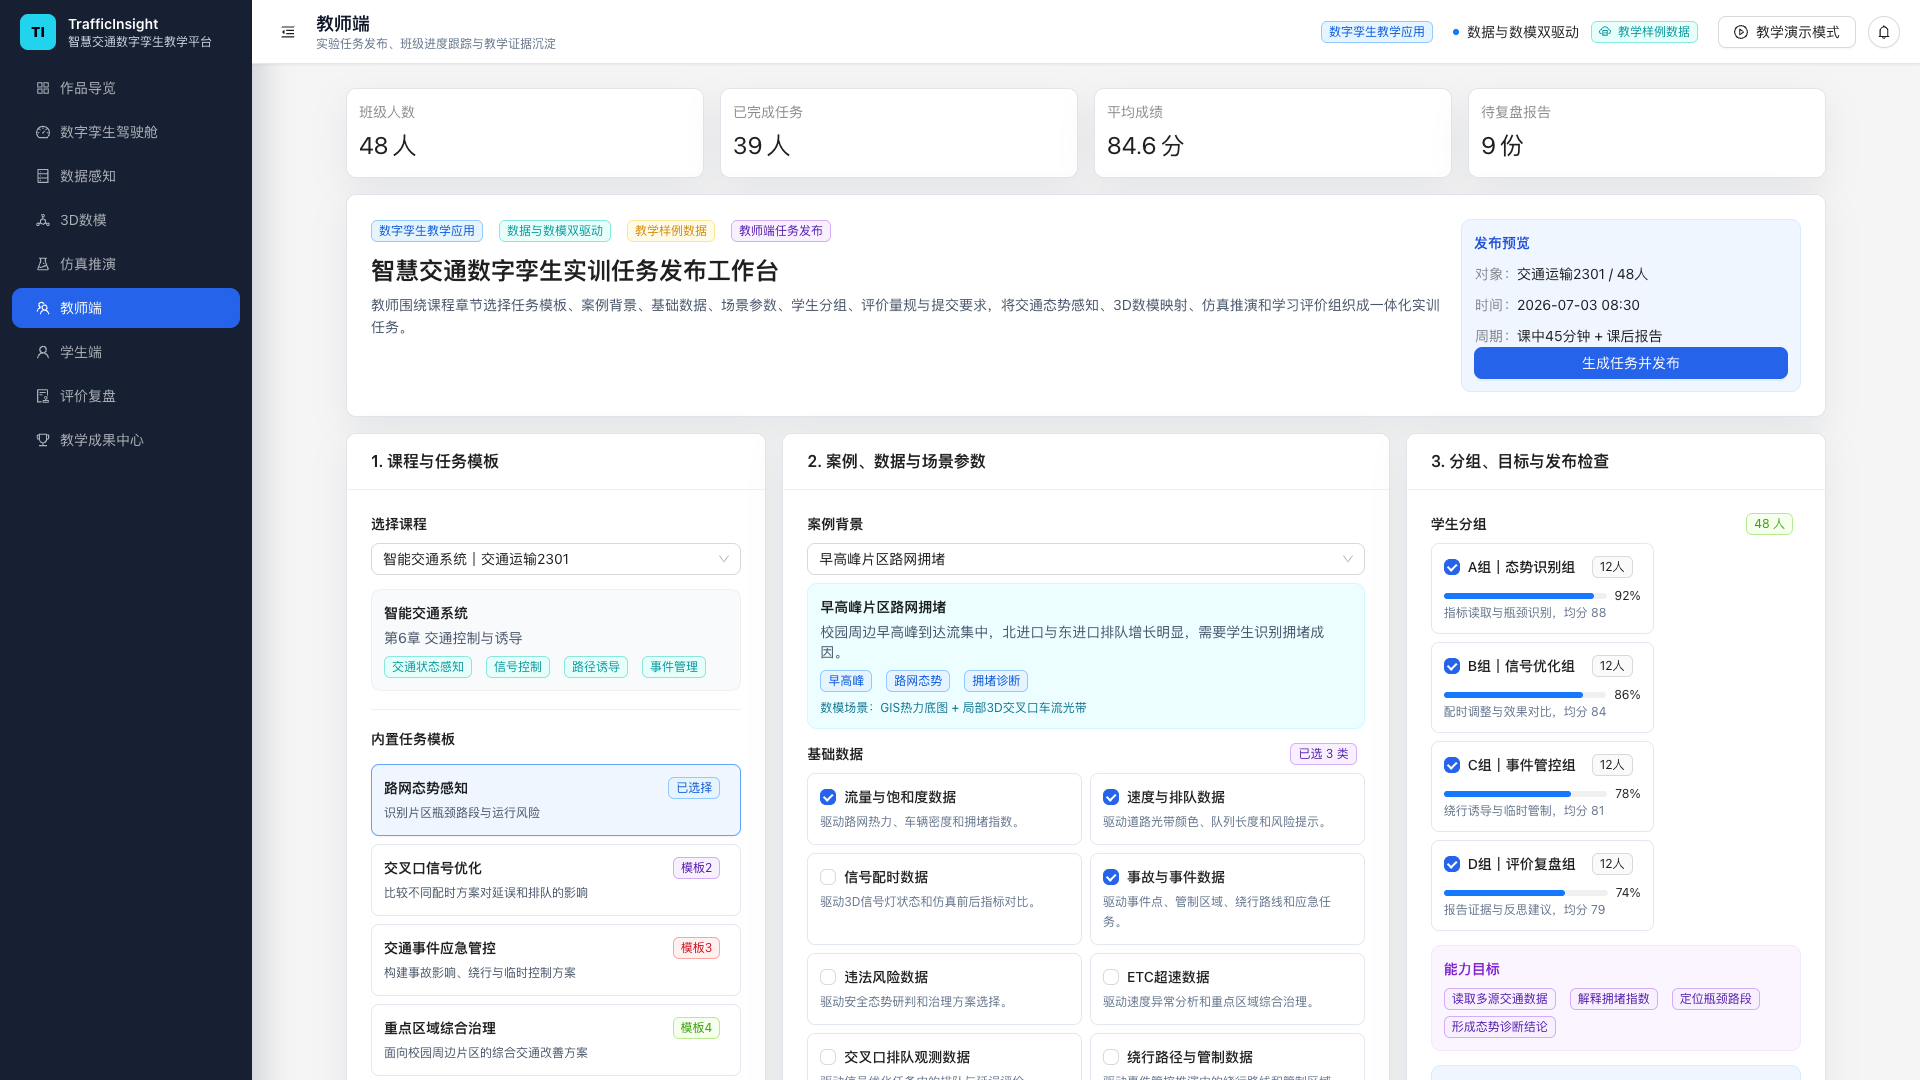The height and width of the screenshot is (1080, 1920).
Task: Click the 教师端 people icon
Action: [x=43, y=308]
